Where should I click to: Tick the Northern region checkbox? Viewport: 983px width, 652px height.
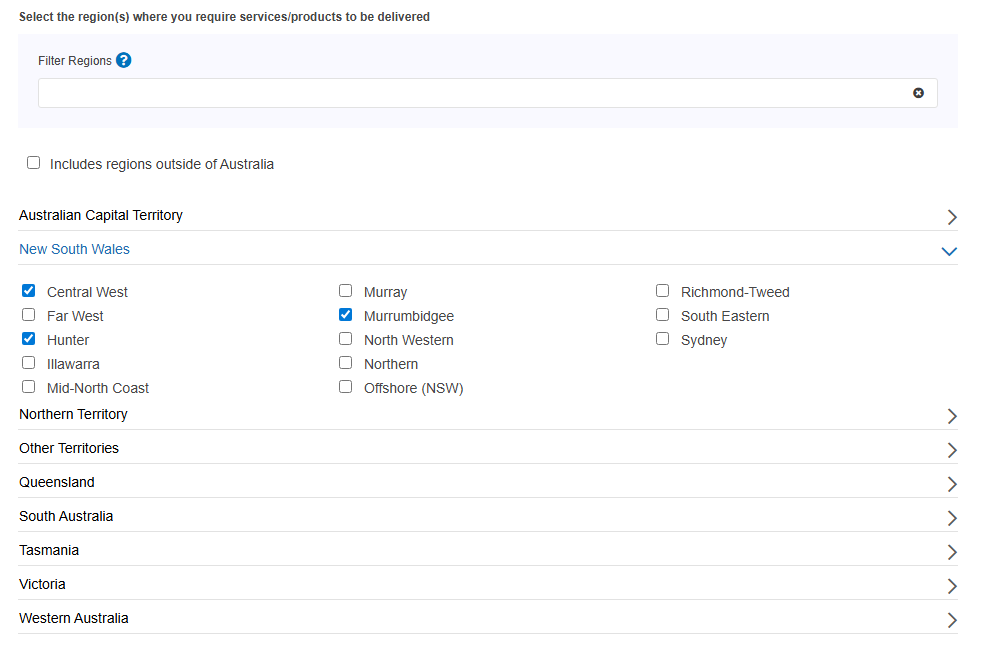[345, 363]
